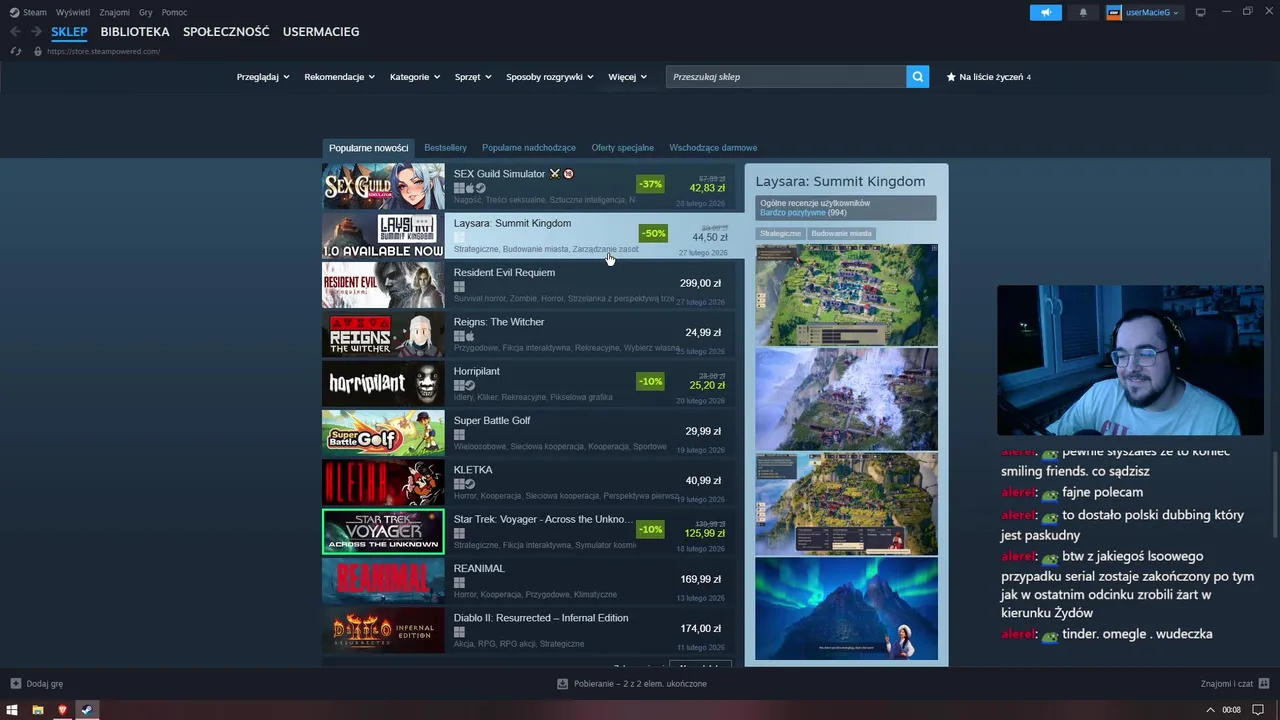Select the Oferty specjalne tab
Viewport: 1280px width, 720px height.
(x=622, y=148)
